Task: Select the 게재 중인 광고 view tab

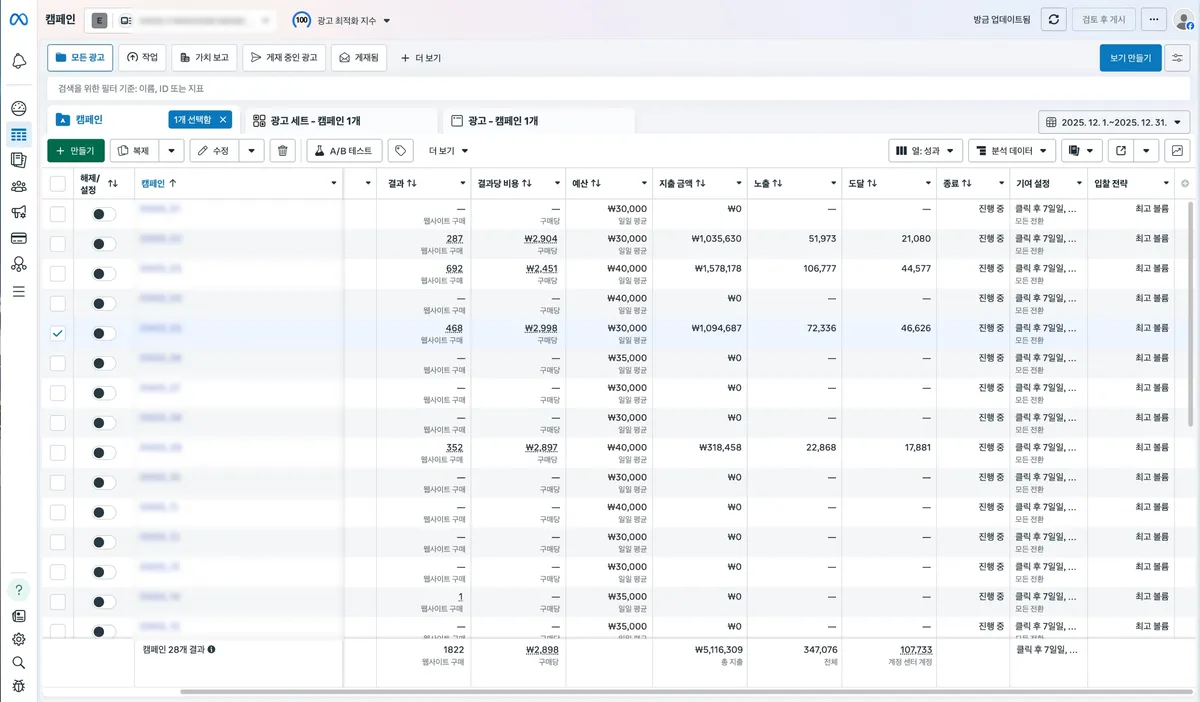Action: 284,58
